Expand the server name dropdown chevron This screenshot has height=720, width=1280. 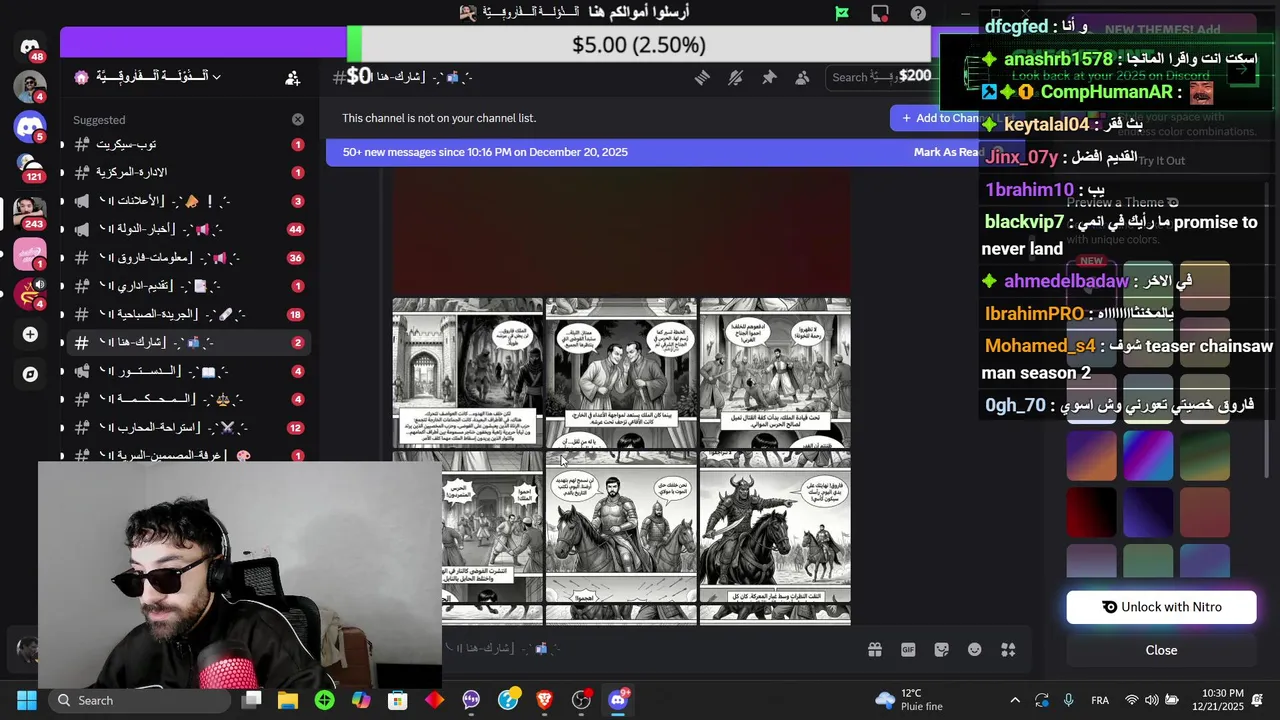216,77
